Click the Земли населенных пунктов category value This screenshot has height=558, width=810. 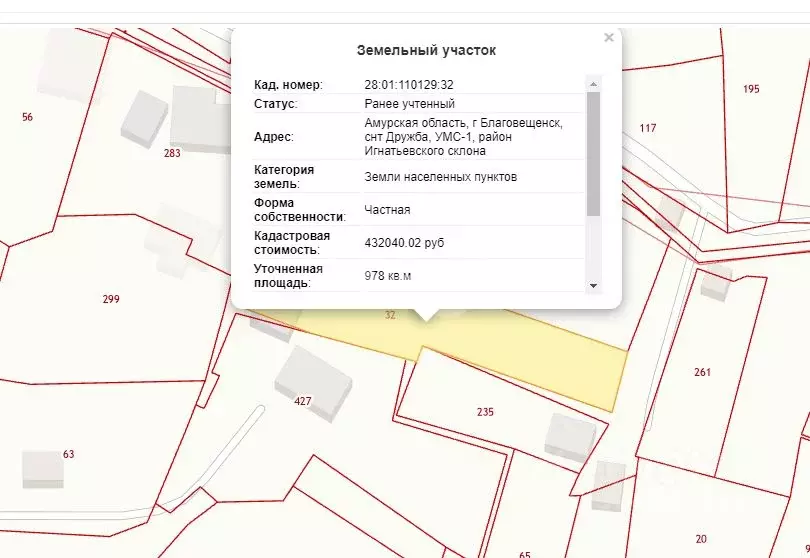[441, 177]
